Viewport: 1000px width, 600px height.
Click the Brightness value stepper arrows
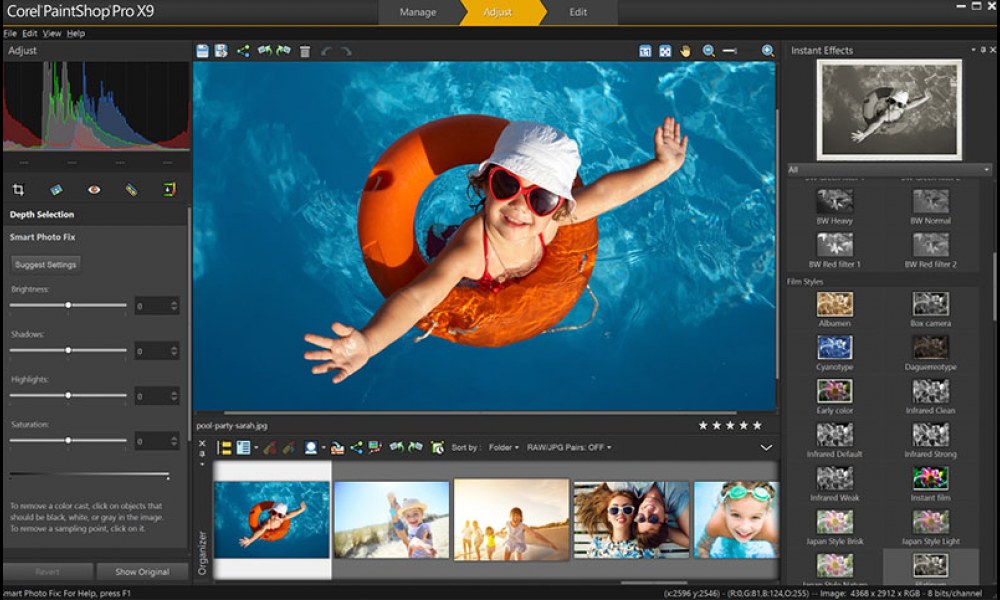(x=174, y=306)
